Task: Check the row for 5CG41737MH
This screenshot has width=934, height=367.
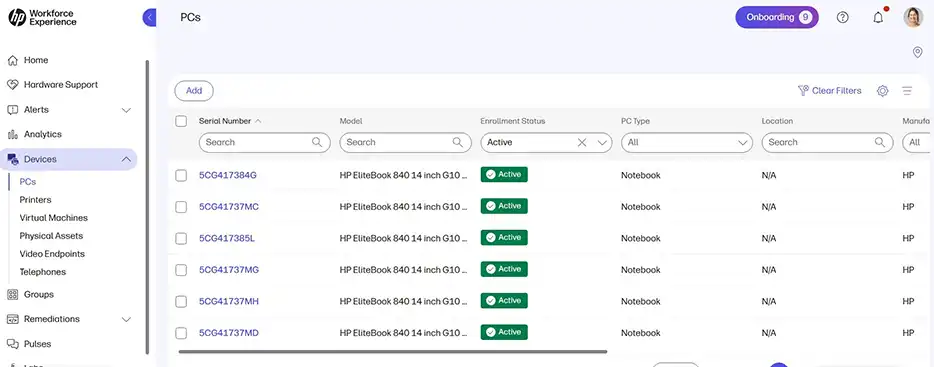Action: point(181,301)
